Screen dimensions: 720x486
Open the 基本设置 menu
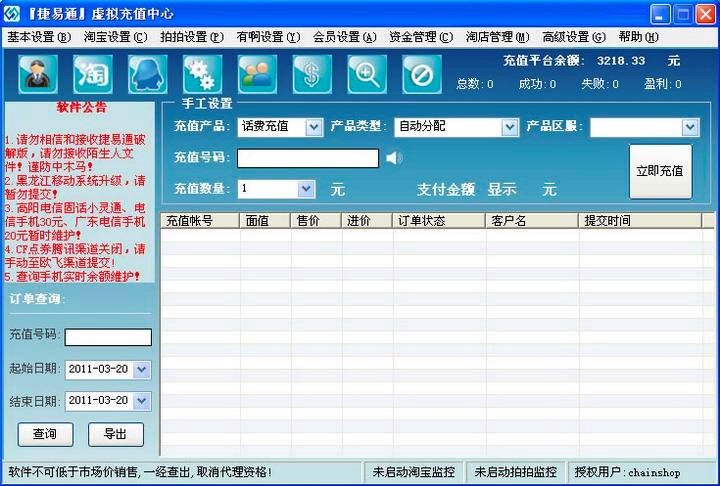39,37
